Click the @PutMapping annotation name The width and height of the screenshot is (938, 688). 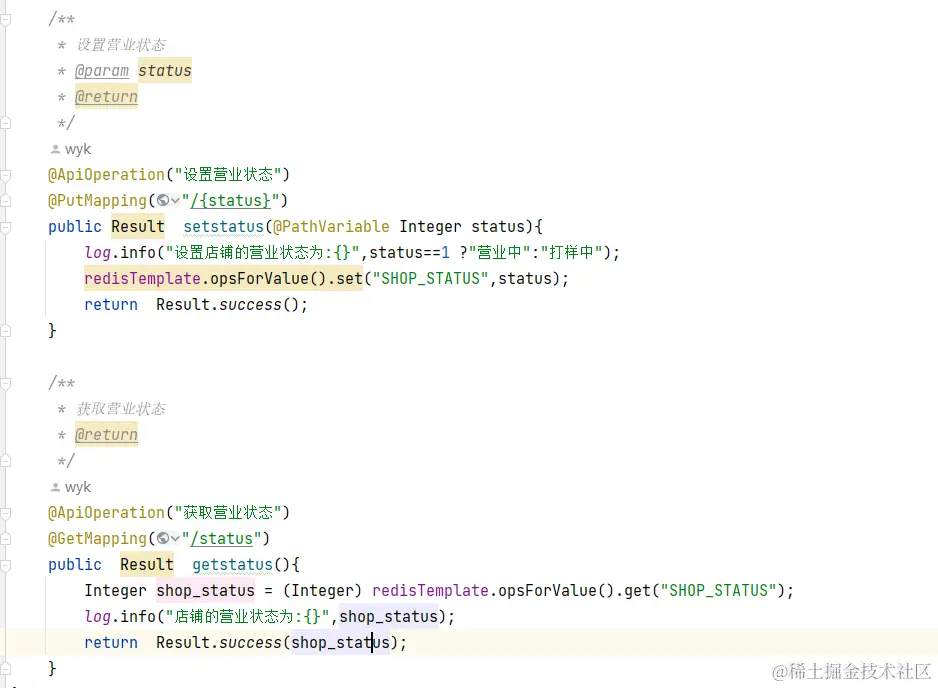click(98, 200)
